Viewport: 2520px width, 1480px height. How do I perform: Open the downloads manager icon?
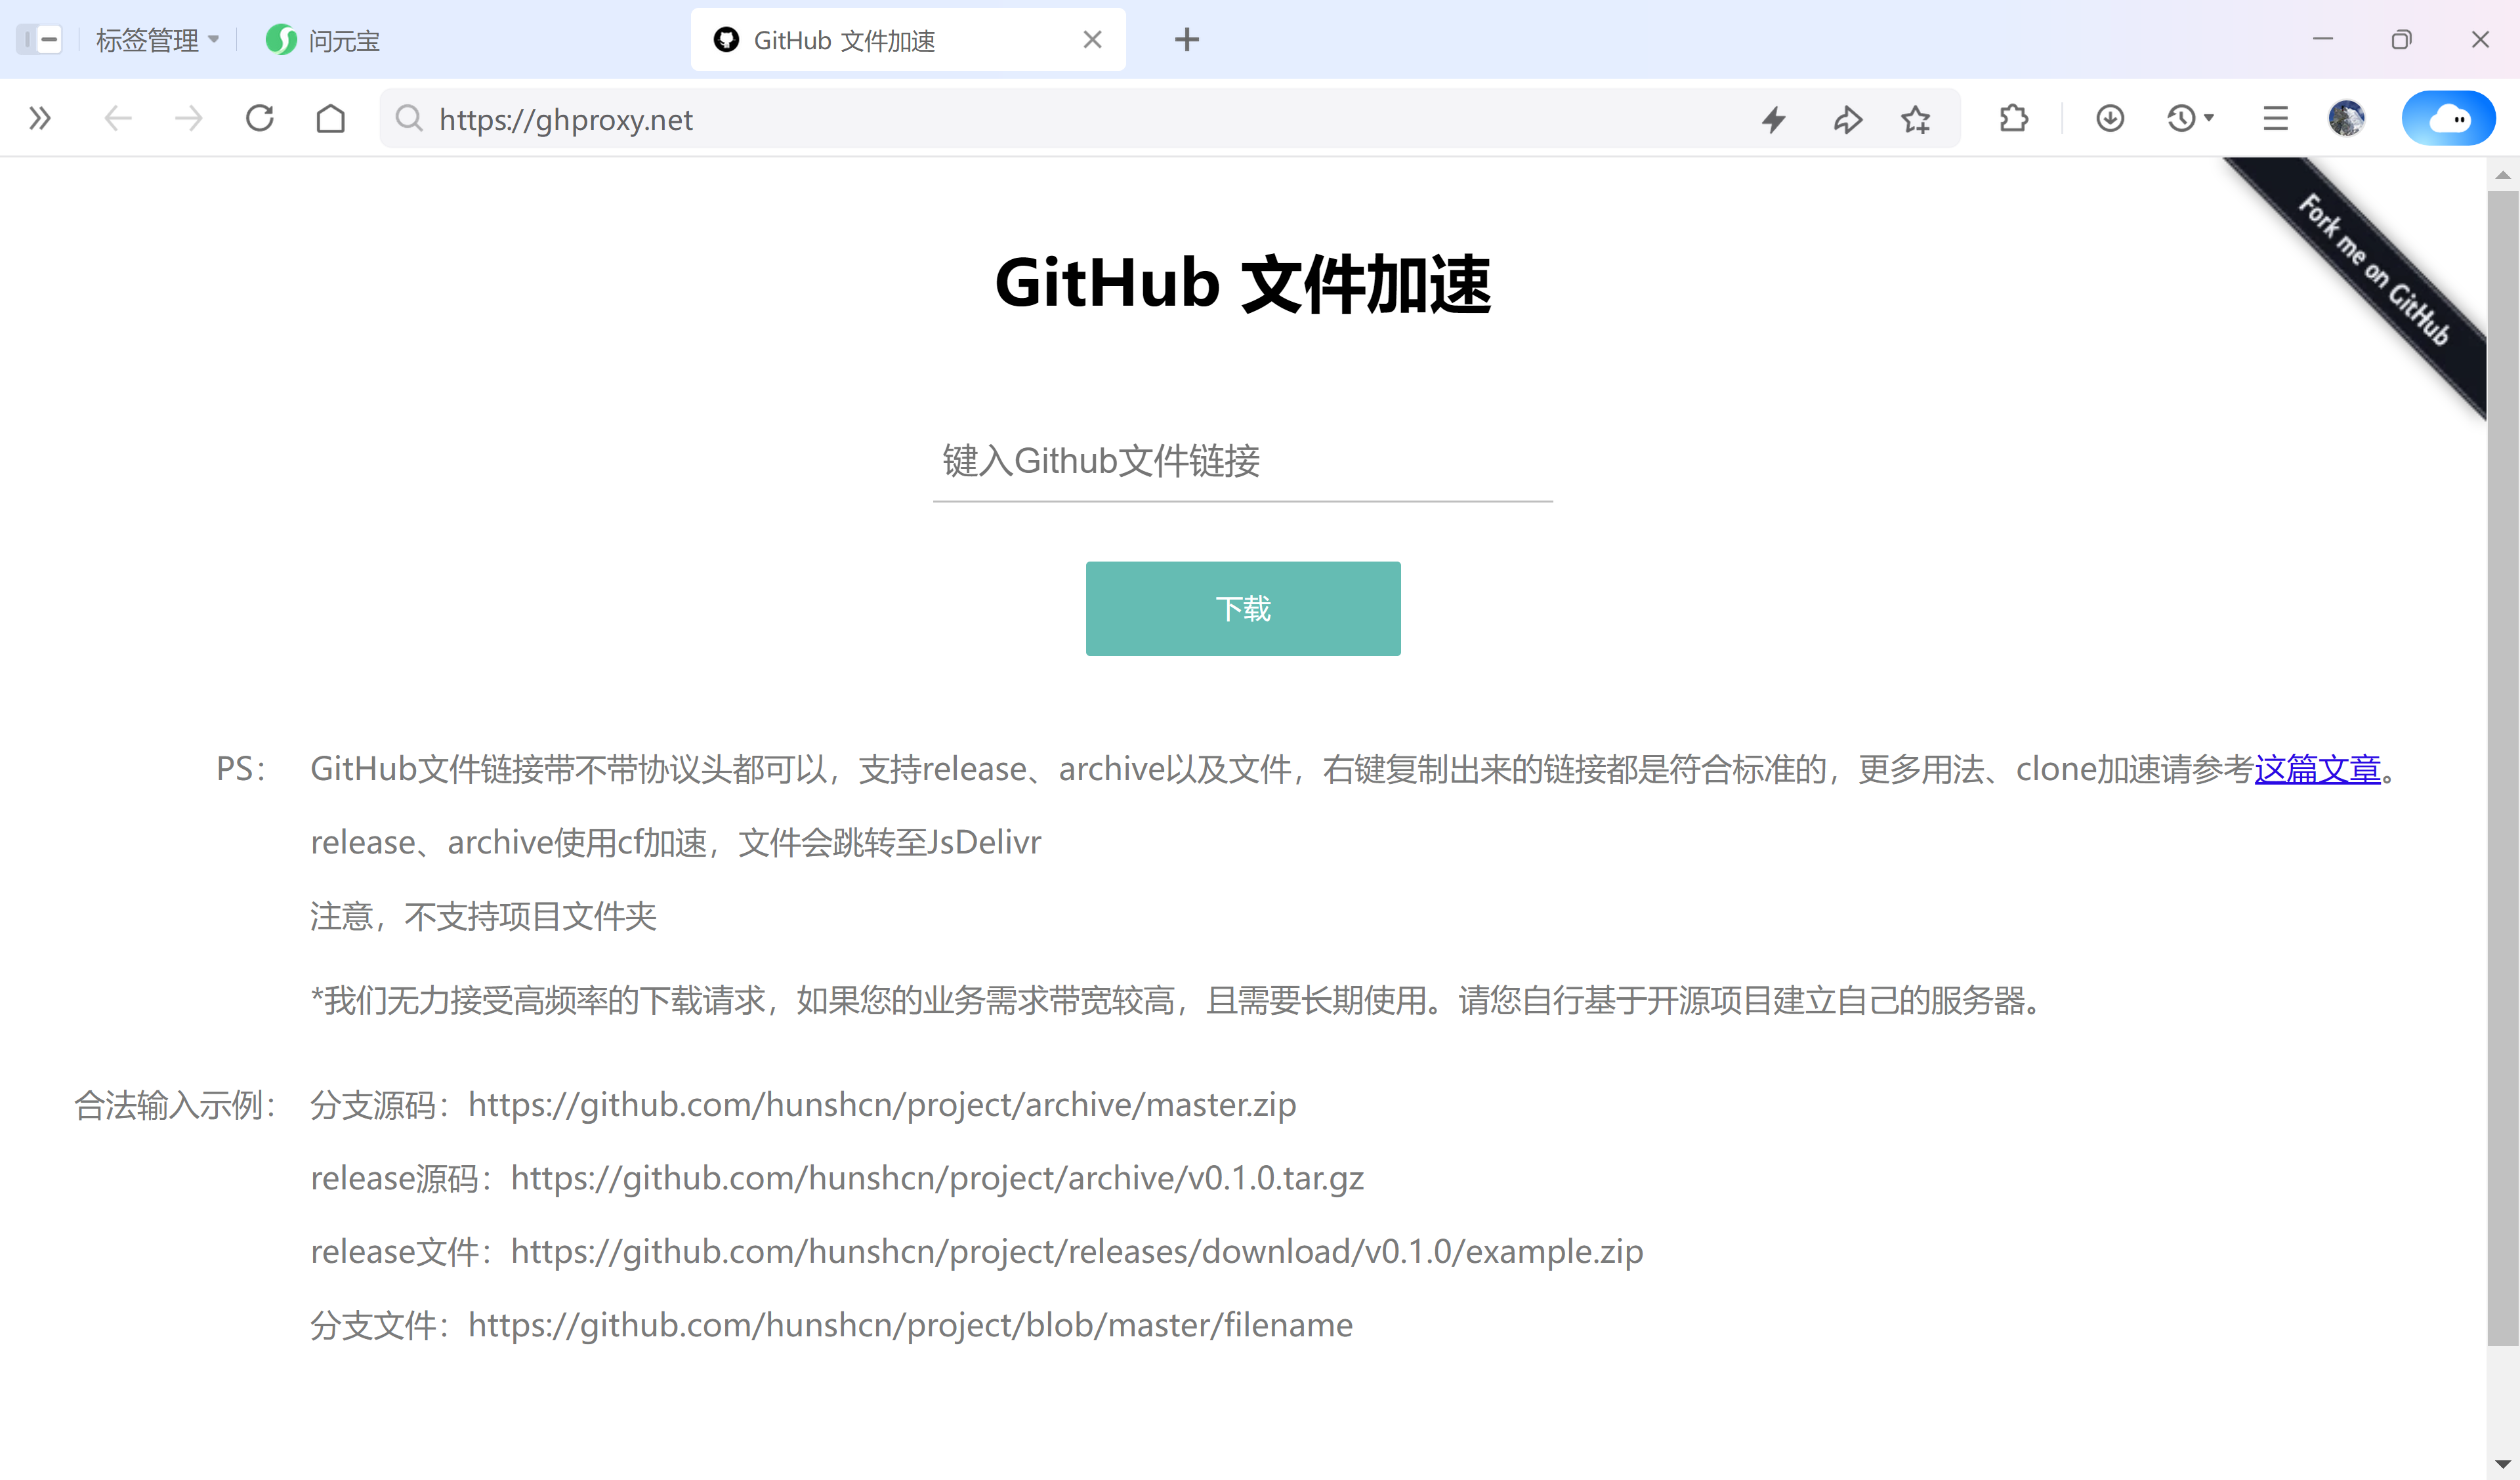[2110, 119]
